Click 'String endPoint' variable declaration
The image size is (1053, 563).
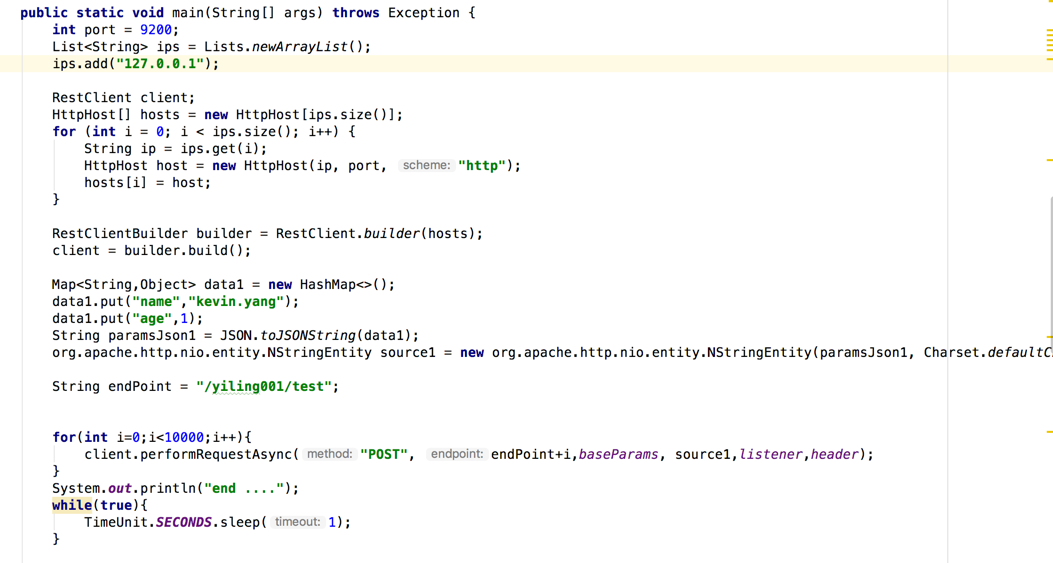pos(111,386)
